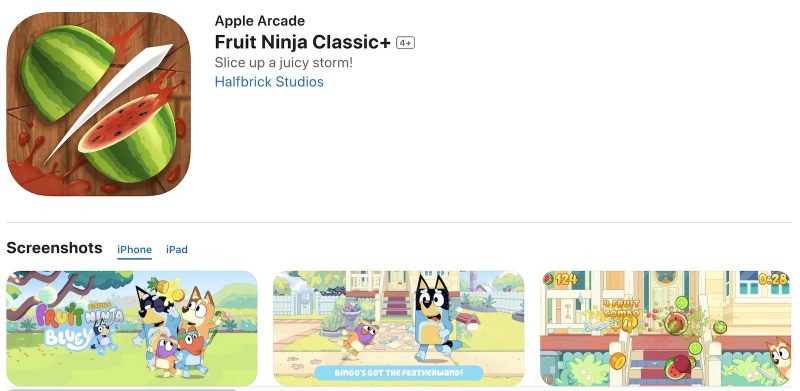Click the sliced orange in the gameplay screenshot
This screenshot has width=800, height=391.
tap(617, 361)
